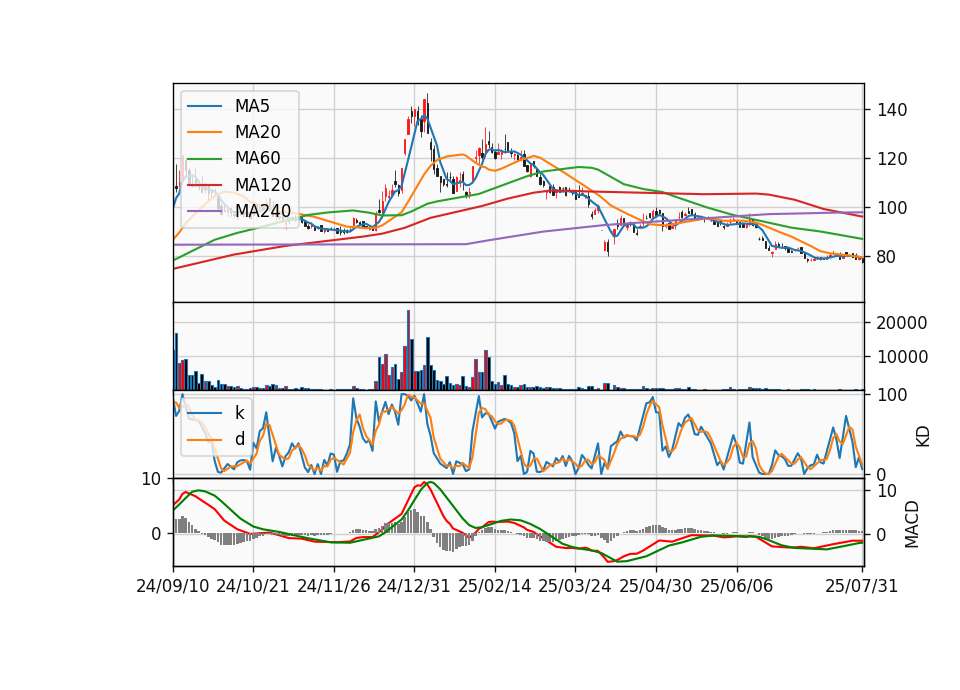Click the 24/10/21 date label
The height and width of the screenshot is (690, 960).
[253, 586]
